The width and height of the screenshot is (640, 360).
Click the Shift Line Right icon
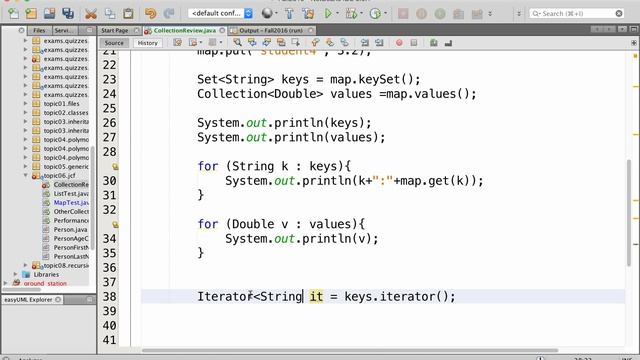[x=379, y=42]
